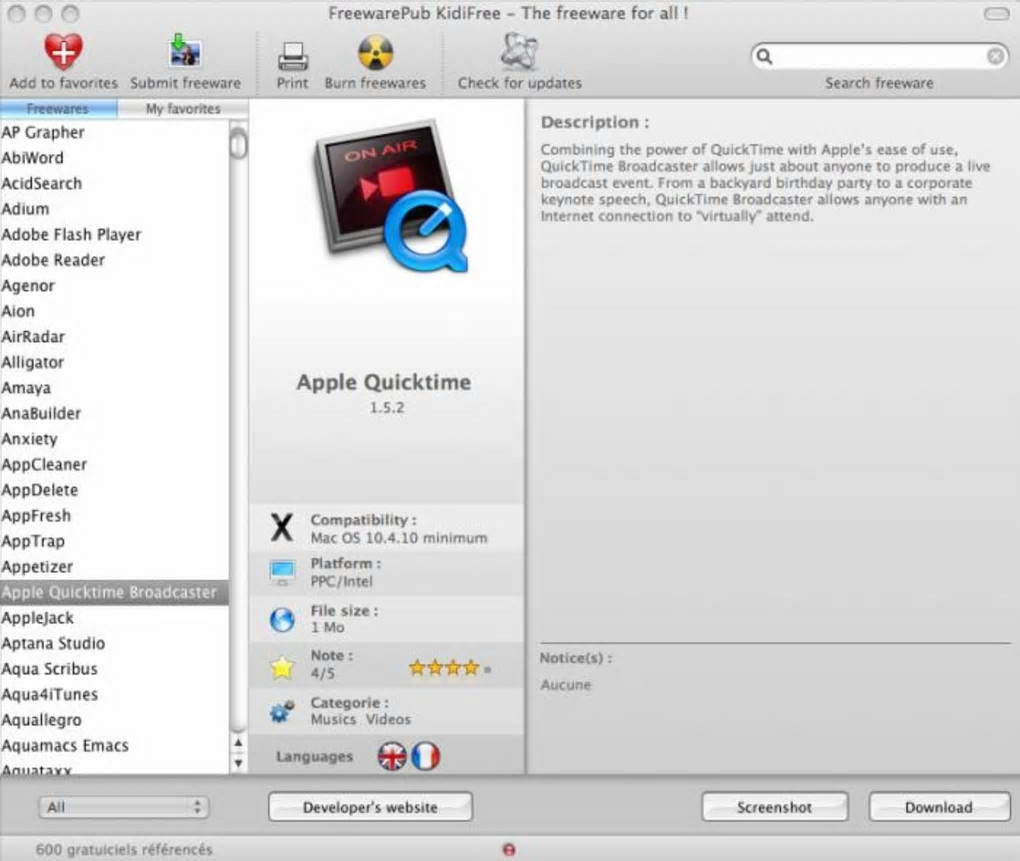Viewport: 1020px width, 861px height.
Task: Click the toolbar toggle pill in the title bar
Action: (996, 14)
